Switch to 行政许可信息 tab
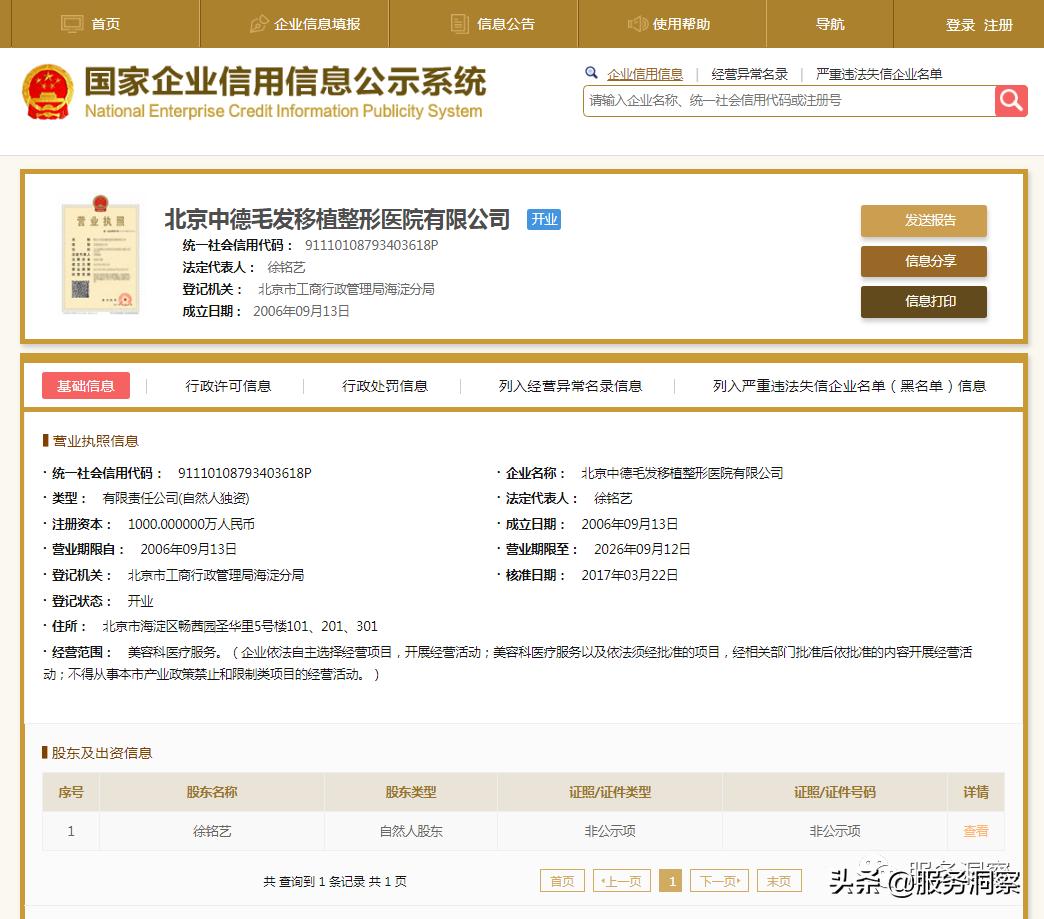The image size is (1044, 919). 228,386
